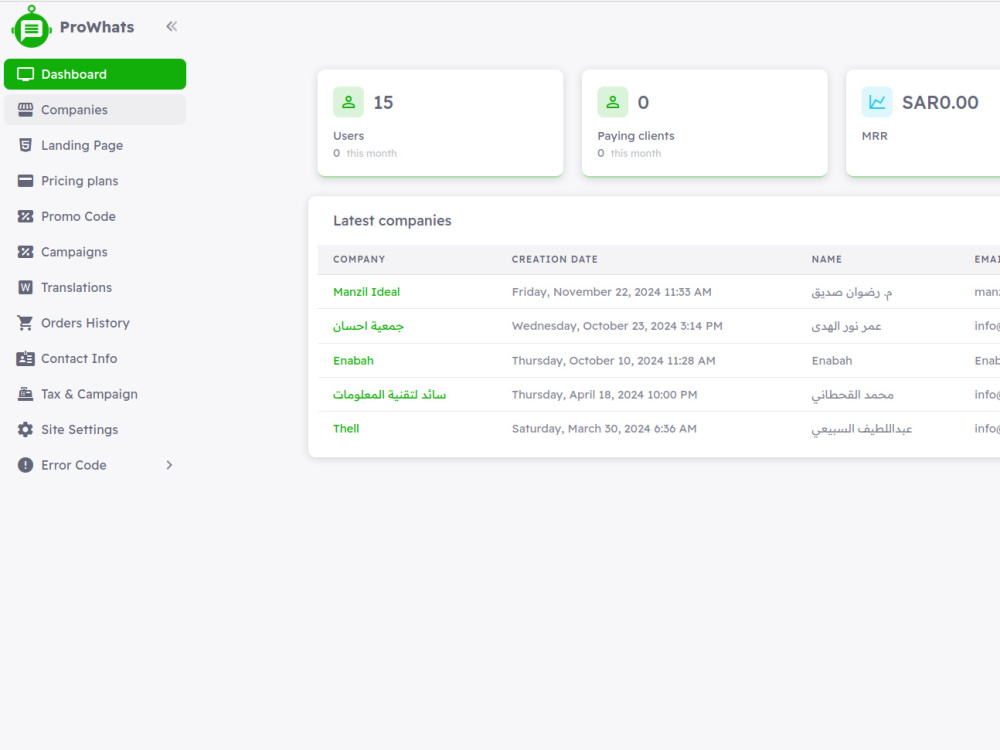
Task: Click the date Saturday, March 30, 2024 6:36 AM
Action: [604, 429]
